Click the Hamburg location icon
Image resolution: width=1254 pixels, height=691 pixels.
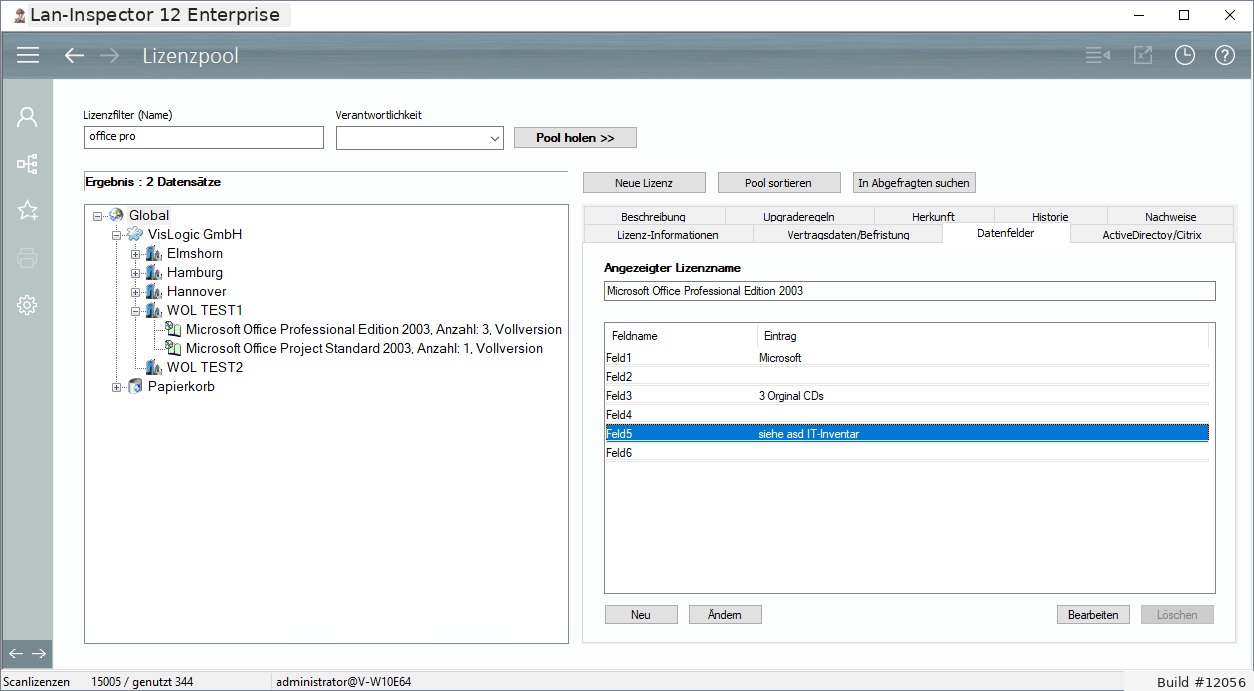153,272
